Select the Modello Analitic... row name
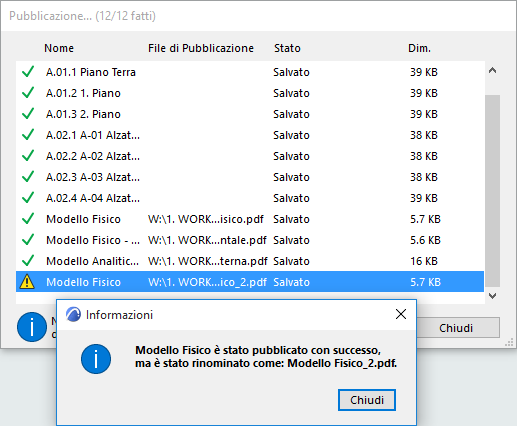Viewport: 517px width, 426px height. [x=93, y=261]
